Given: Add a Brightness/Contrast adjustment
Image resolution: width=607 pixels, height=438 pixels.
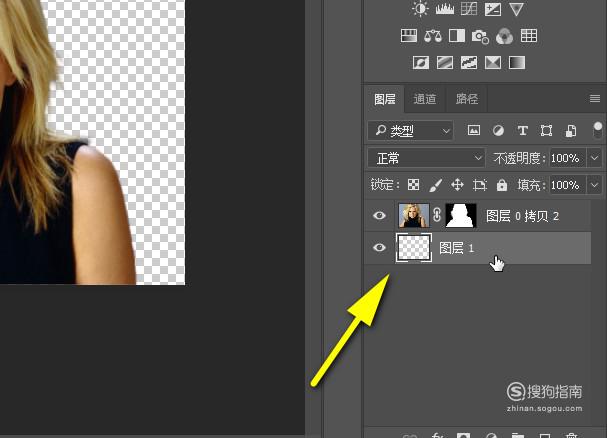Looking at the screenshot, I should click(x=420, y=9).
